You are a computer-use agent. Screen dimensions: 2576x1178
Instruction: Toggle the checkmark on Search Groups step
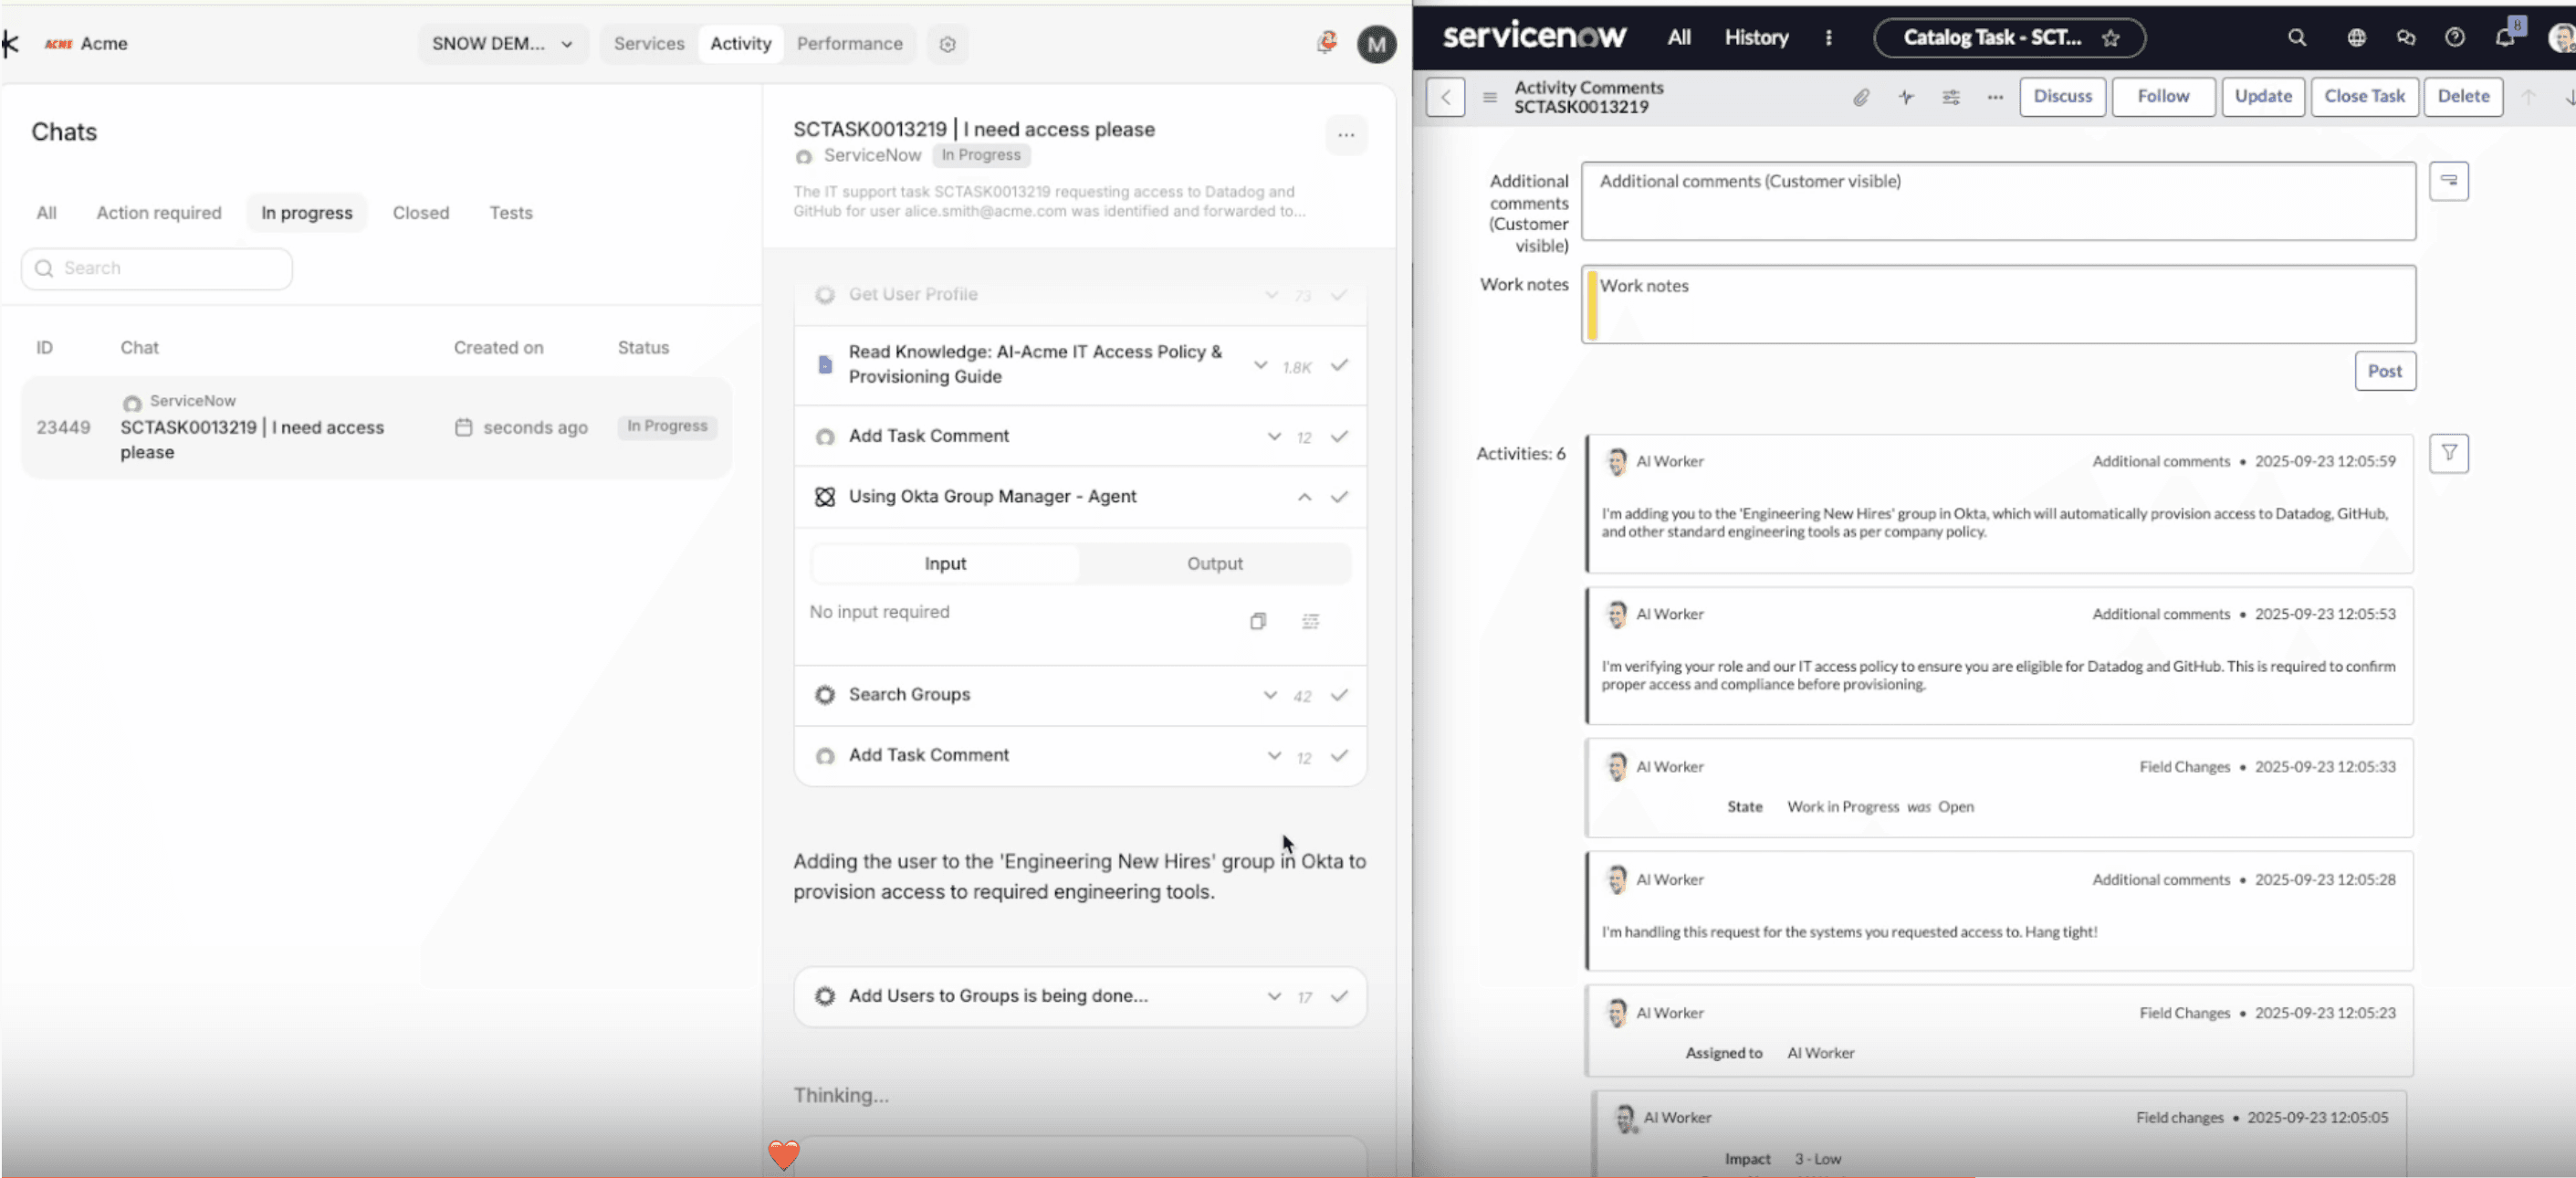1340,695
